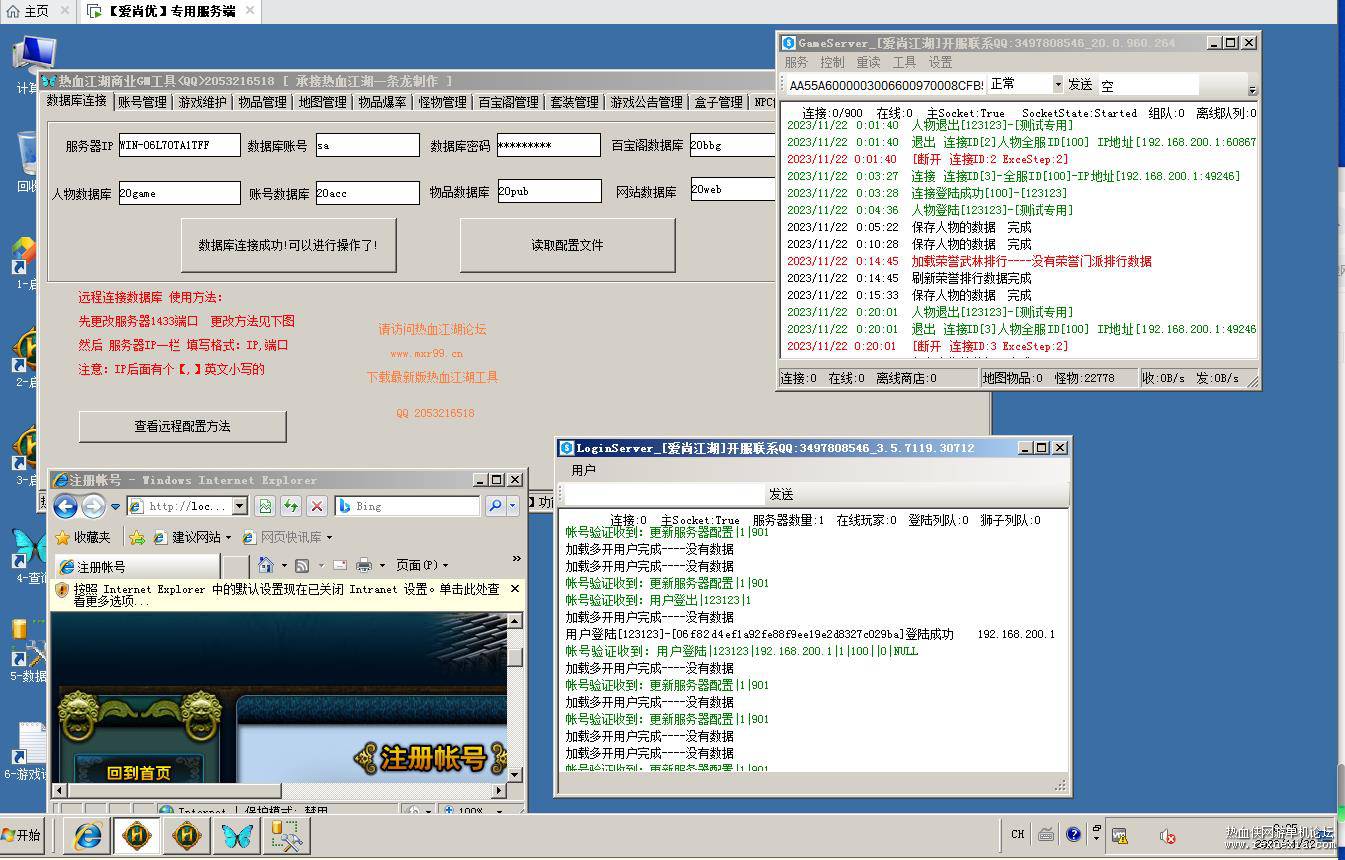Click the 服务器IP input field
Image resolution: width=1345 pixels, height=860 pixels.
pyautogui.click(x=179, y=145)
